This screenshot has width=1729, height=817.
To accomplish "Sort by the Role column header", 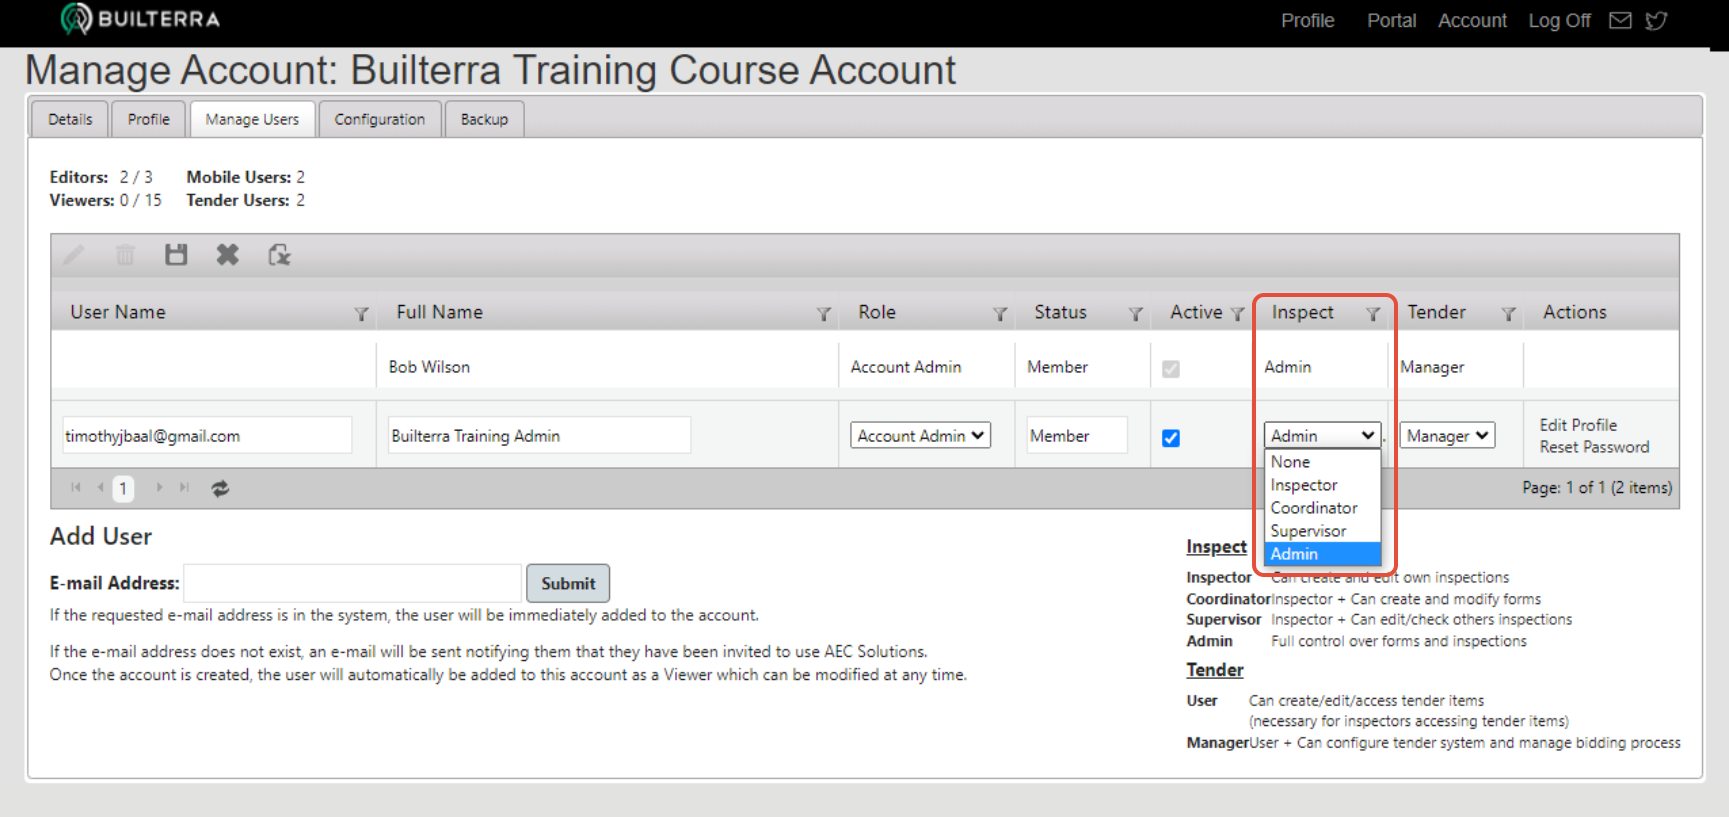I will [x=877, y=312].
